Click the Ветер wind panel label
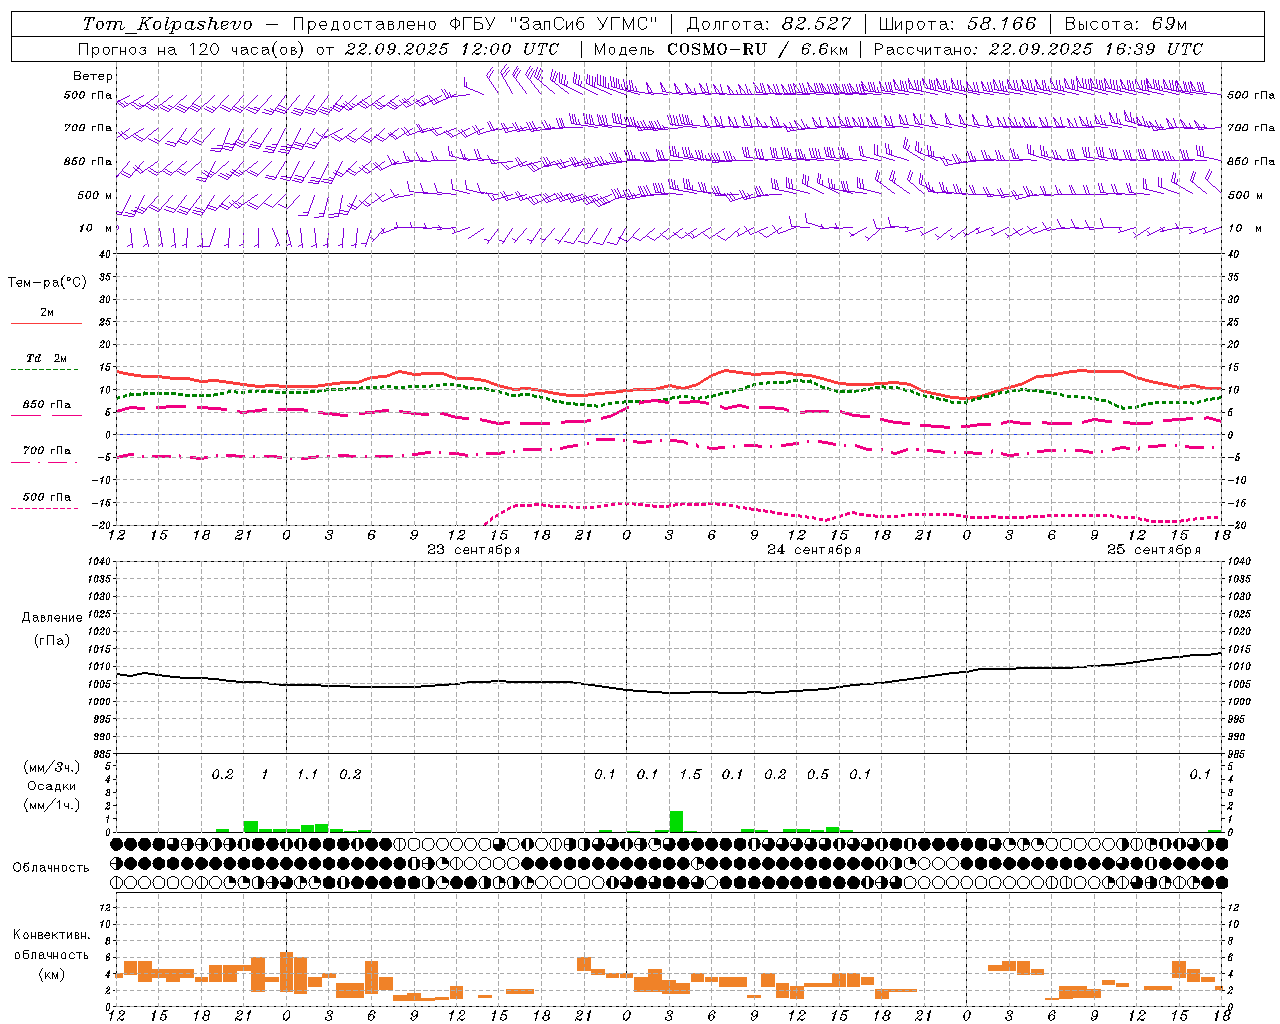 [x=93, y=76]
